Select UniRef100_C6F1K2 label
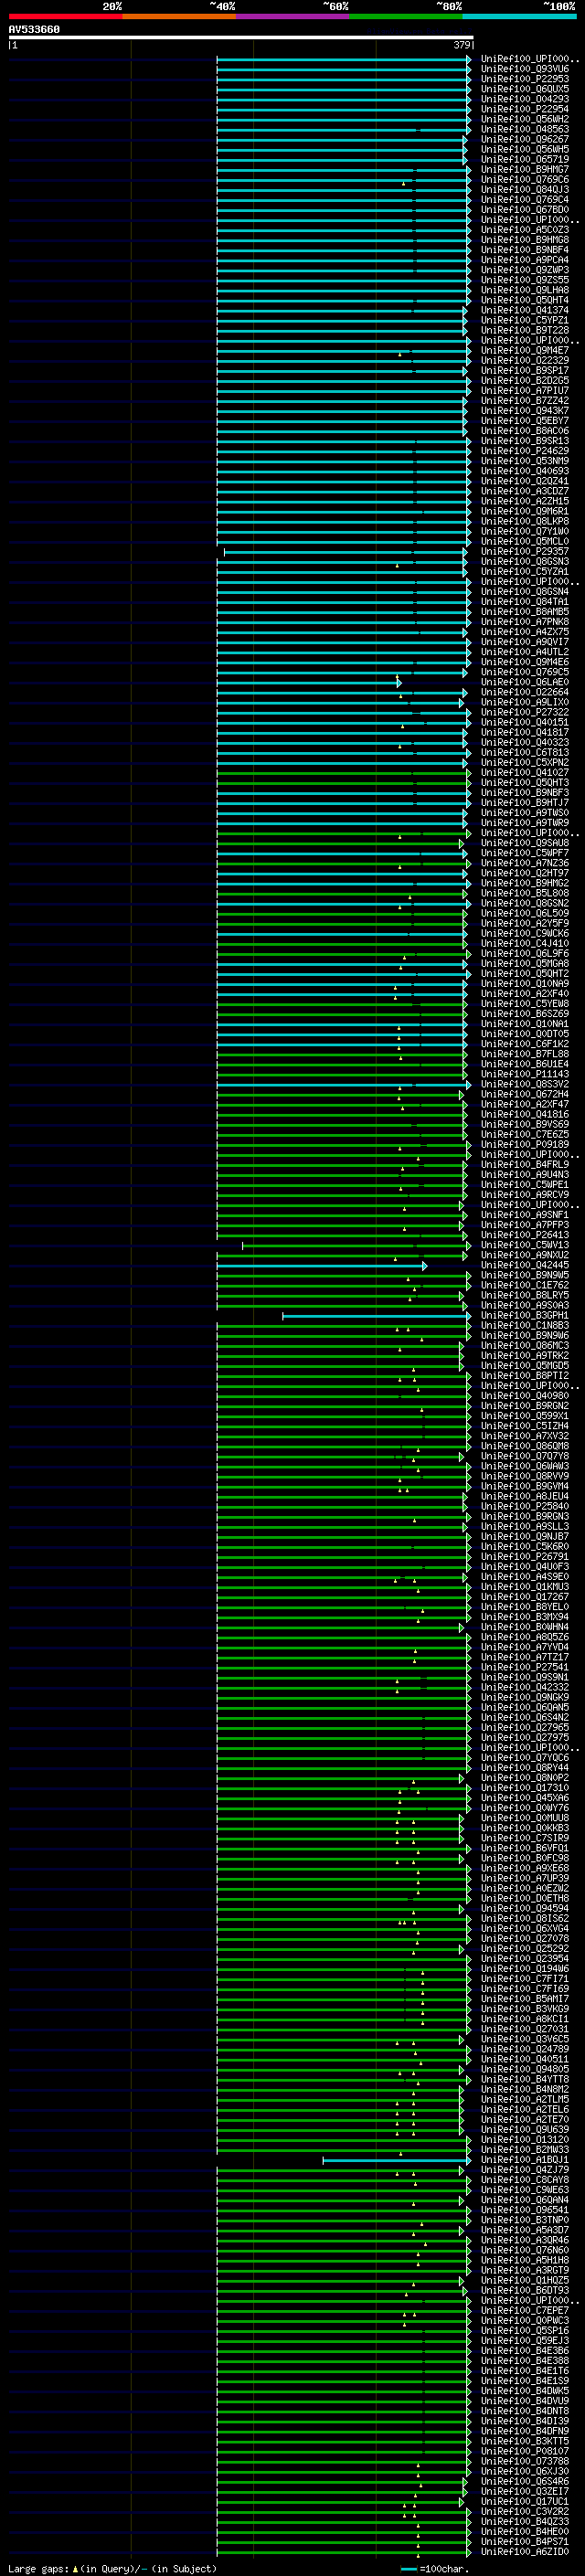This screenshot has height=2576, width=585. (x=524, y=1043)
